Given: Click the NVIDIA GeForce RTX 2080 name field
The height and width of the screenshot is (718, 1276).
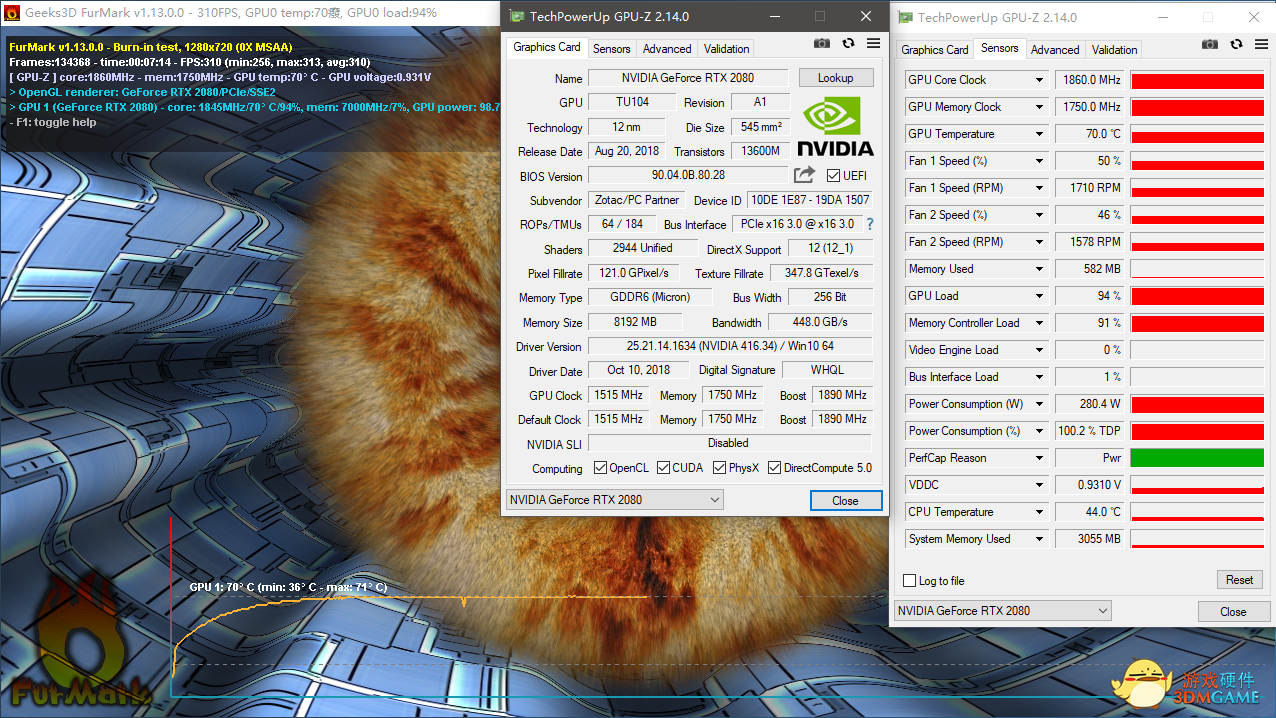Looking at the screenshot, I should 688,78.
